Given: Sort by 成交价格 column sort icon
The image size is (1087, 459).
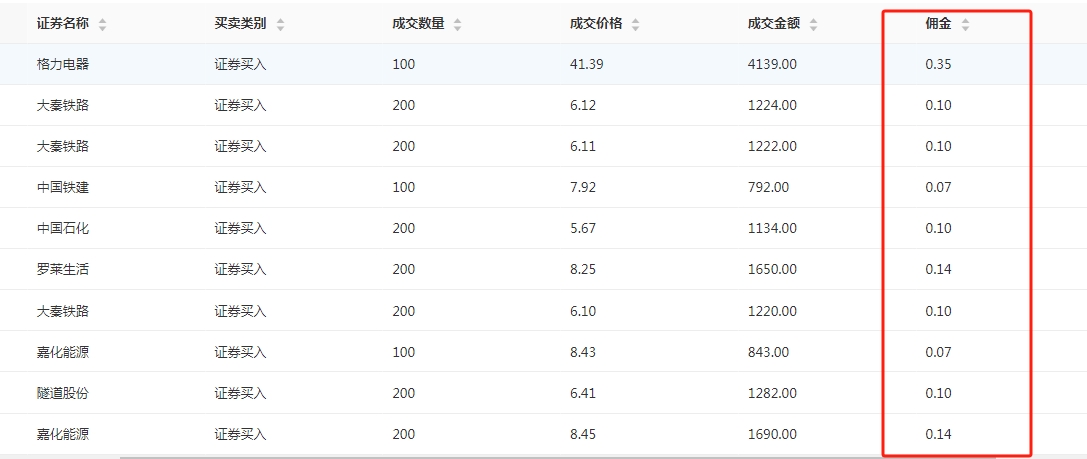Looking at the screenshot, I should coord(635,24).
